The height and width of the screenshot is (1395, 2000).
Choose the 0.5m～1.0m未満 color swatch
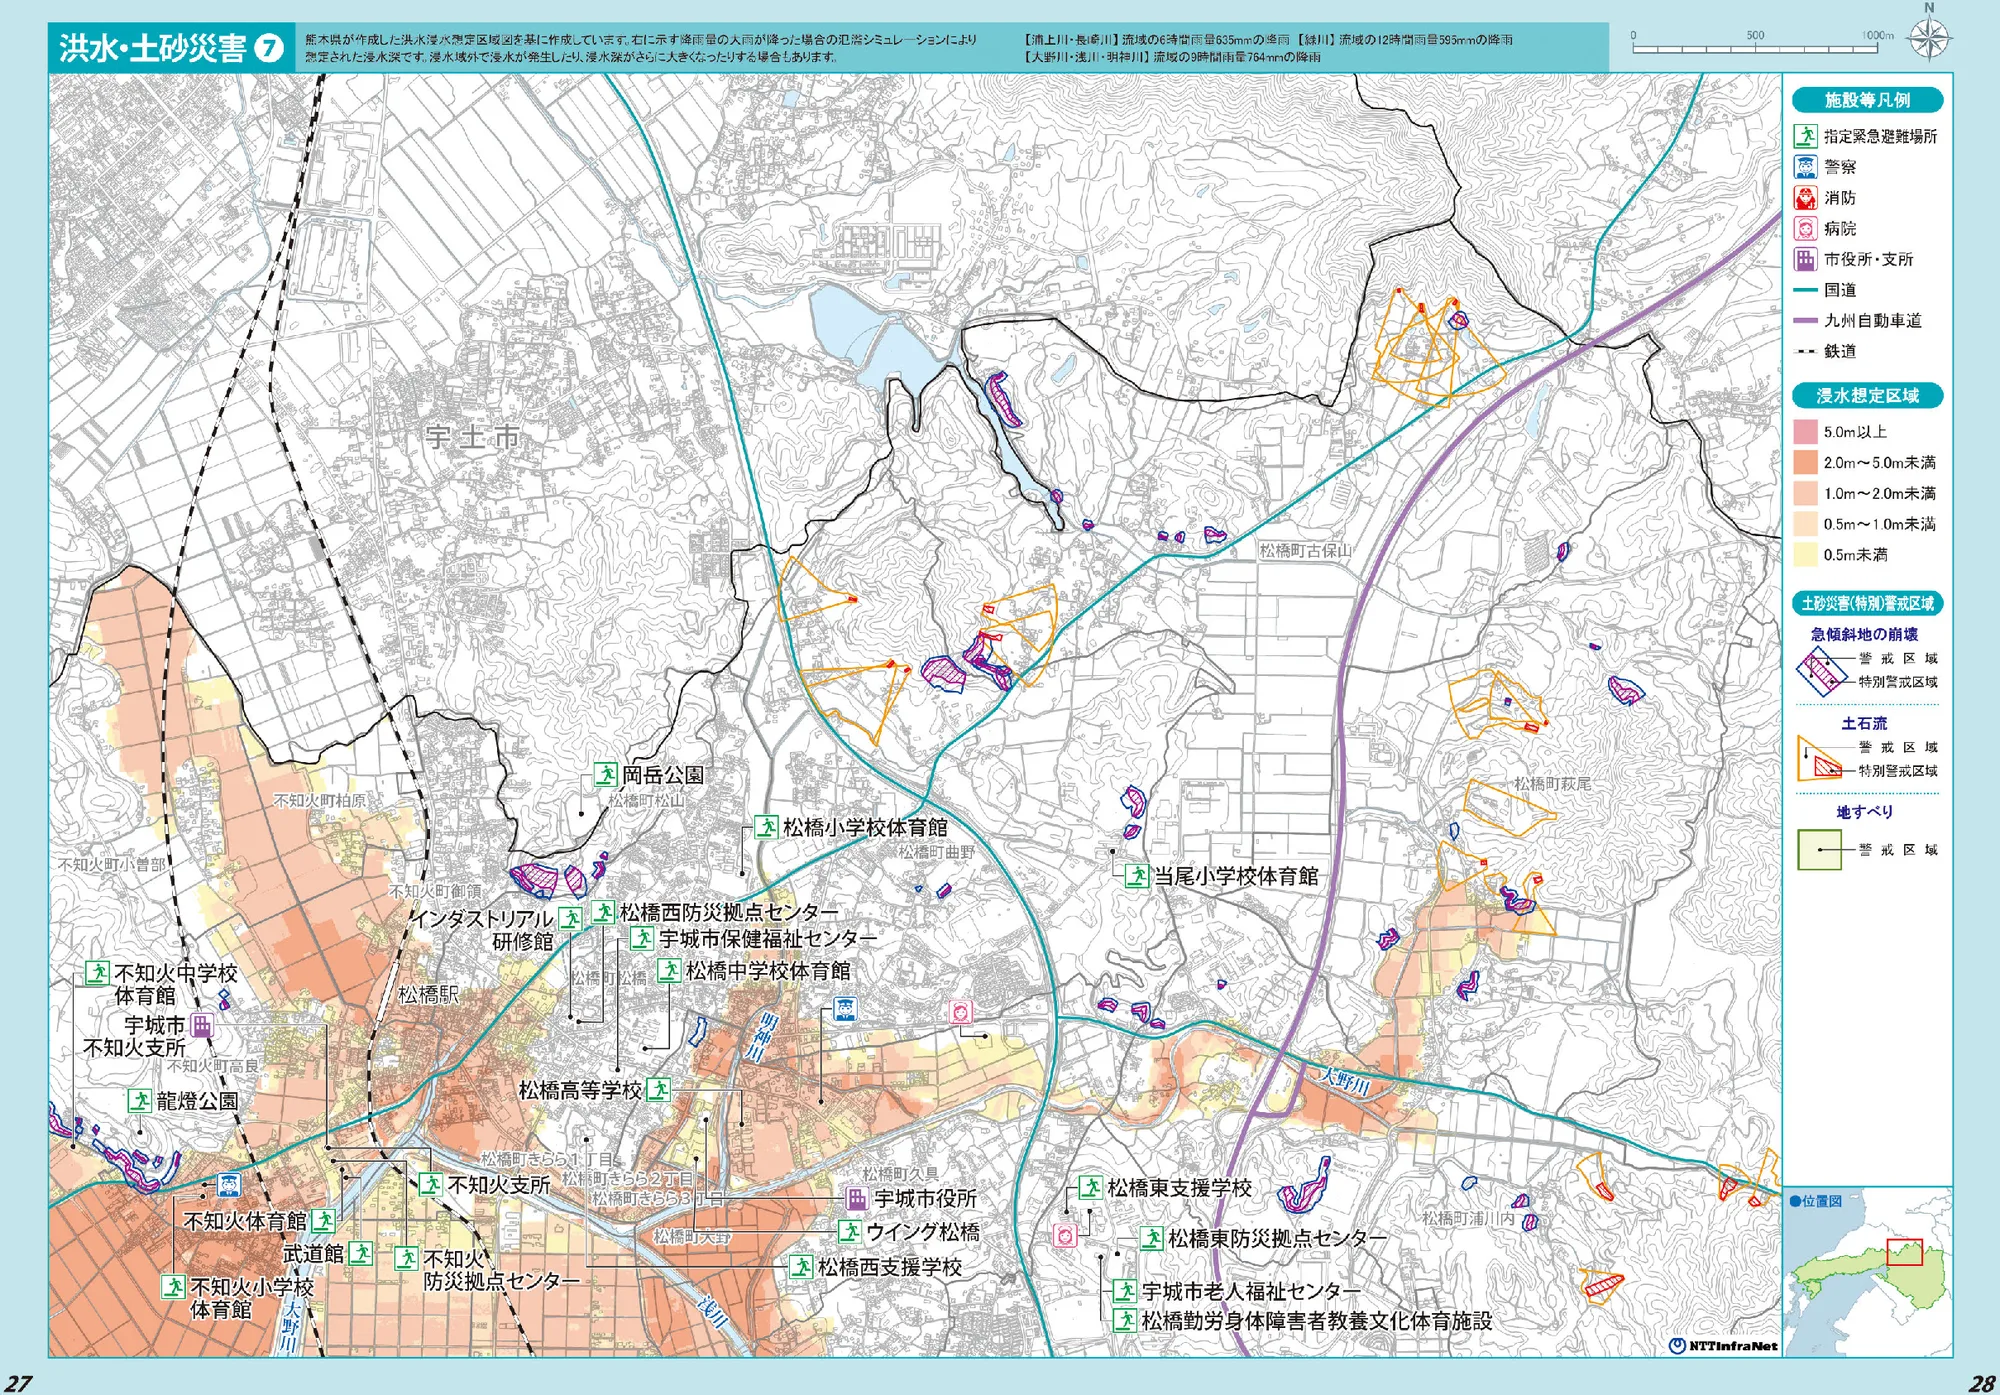point(1805,524)
